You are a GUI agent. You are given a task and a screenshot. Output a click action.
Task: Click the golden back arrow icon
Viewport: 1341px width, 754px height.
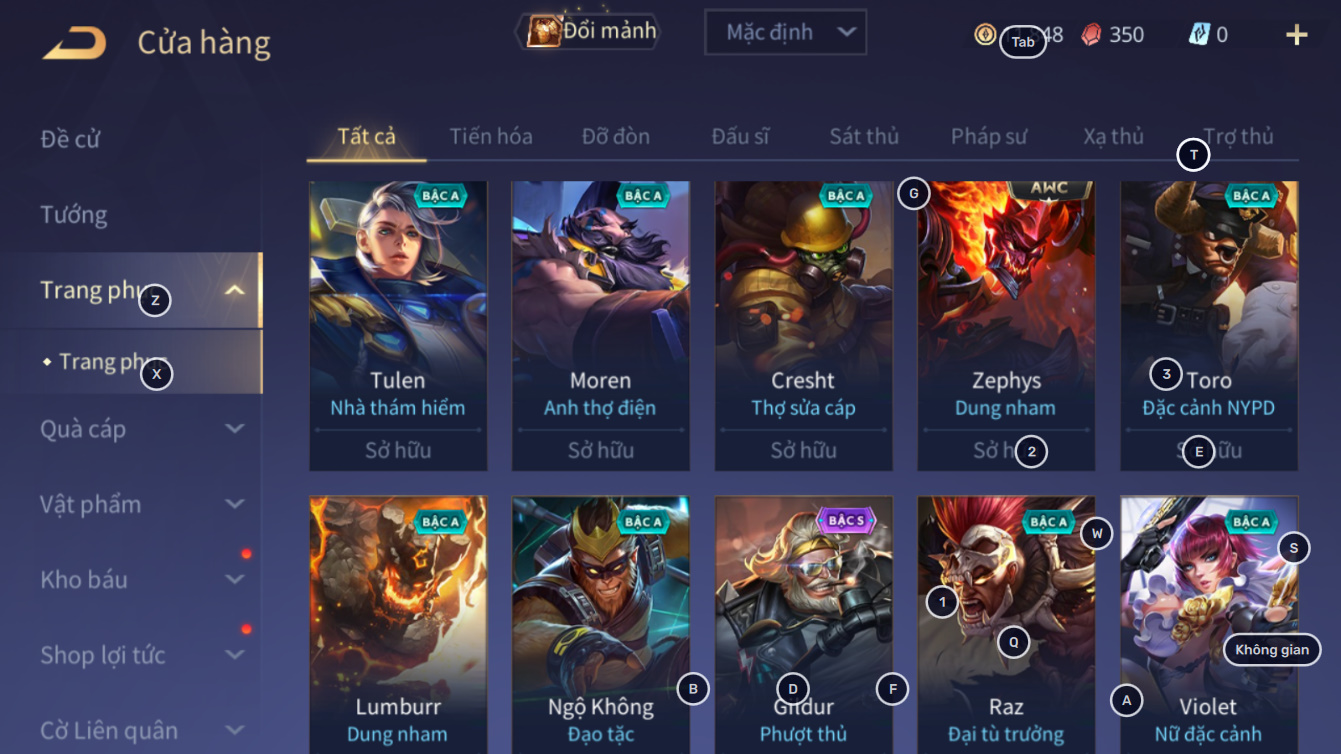point(74,43)
